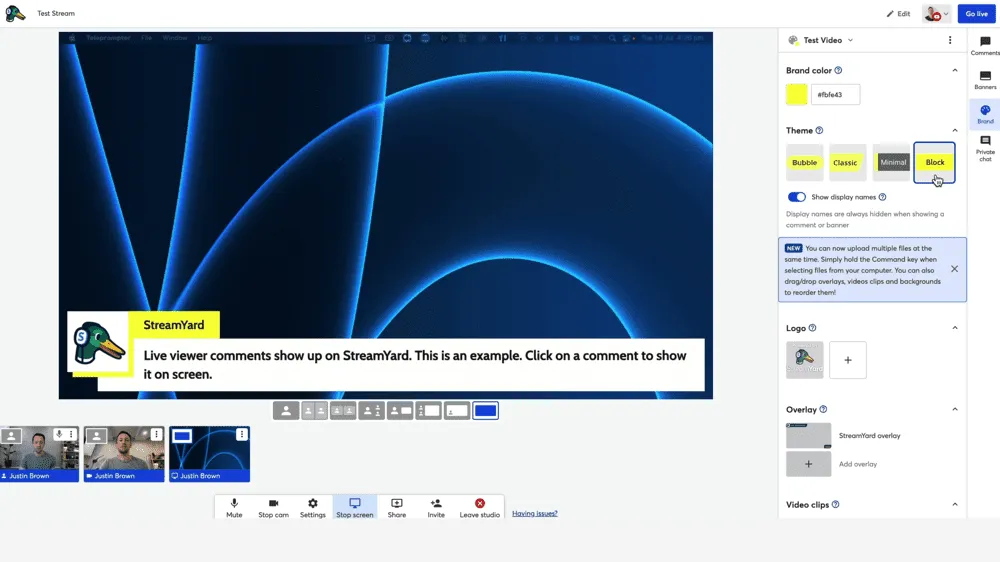Image resolution: width=1000 pixels, height=562 pixels.
Task: Select the solo single-person layout icon
Action: pos(286,411)
